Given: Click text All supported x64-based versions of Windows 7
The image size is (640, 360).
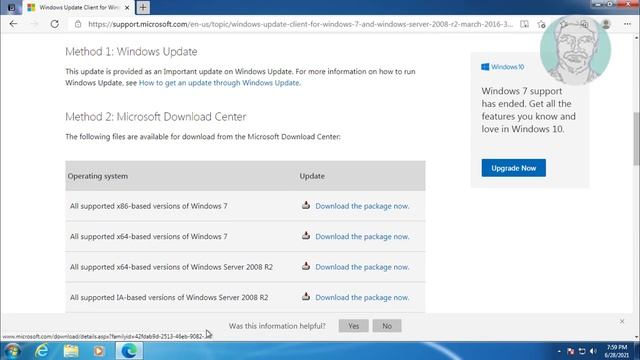Looking at the screenshot, I should [x=149, y=236].
